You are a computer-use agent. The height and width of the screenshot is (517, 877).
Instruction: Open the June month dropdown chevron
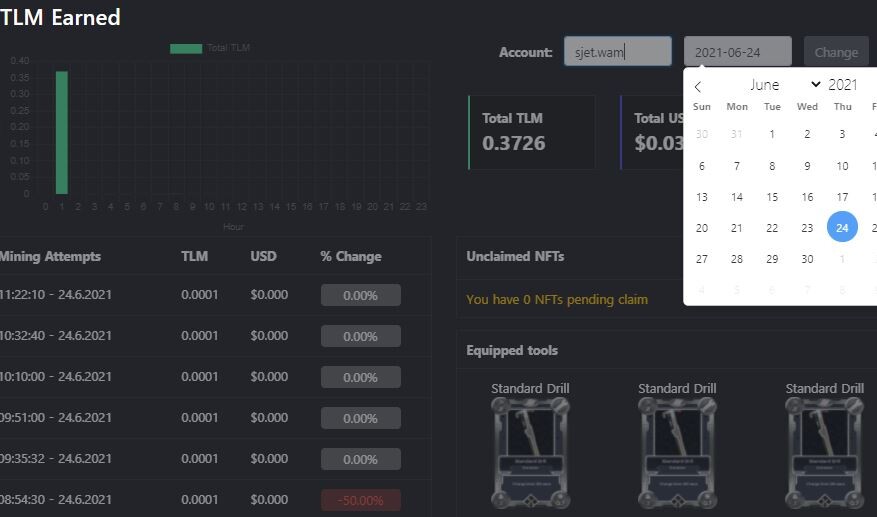tap(815, 84)
